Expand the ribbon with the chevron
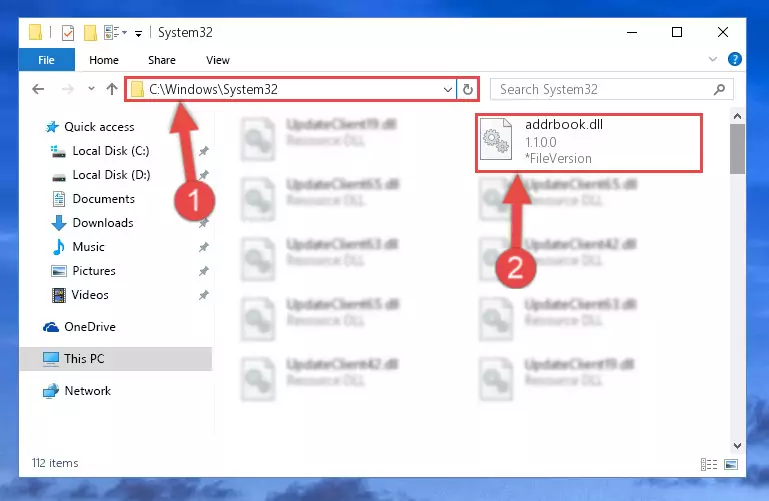 713,59
